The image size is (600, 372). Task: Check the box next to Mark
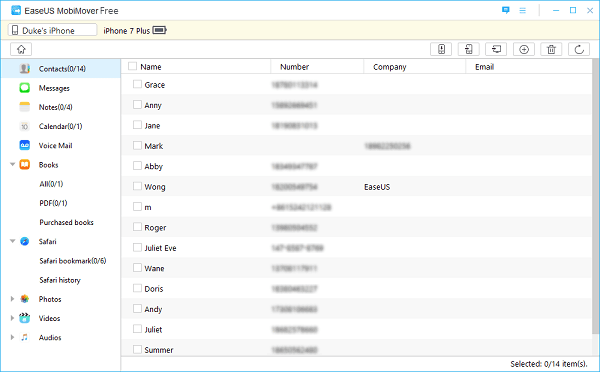point(137,145)
